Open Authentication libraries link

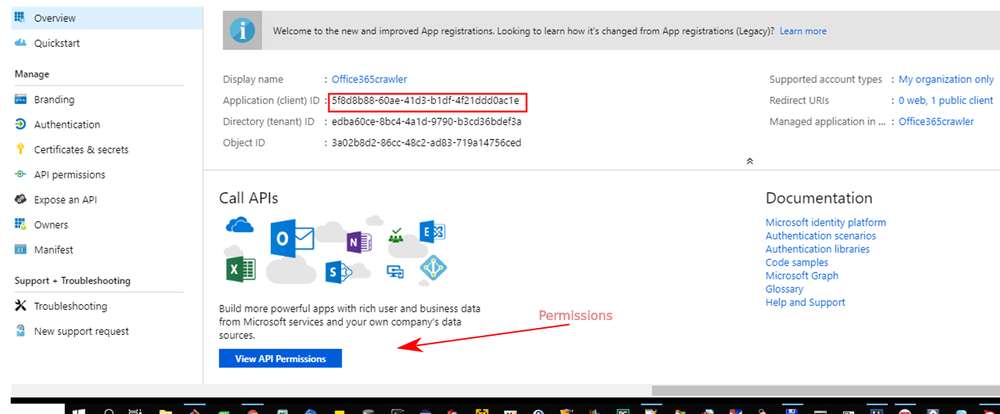coord(817,249)
